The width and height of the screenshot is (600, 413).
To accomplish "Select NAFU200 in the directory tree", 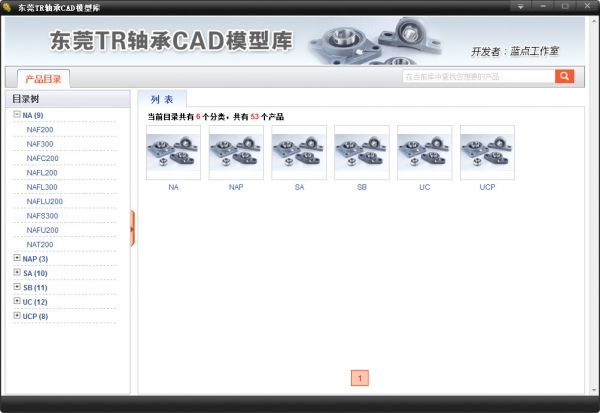I will (42, 230).
